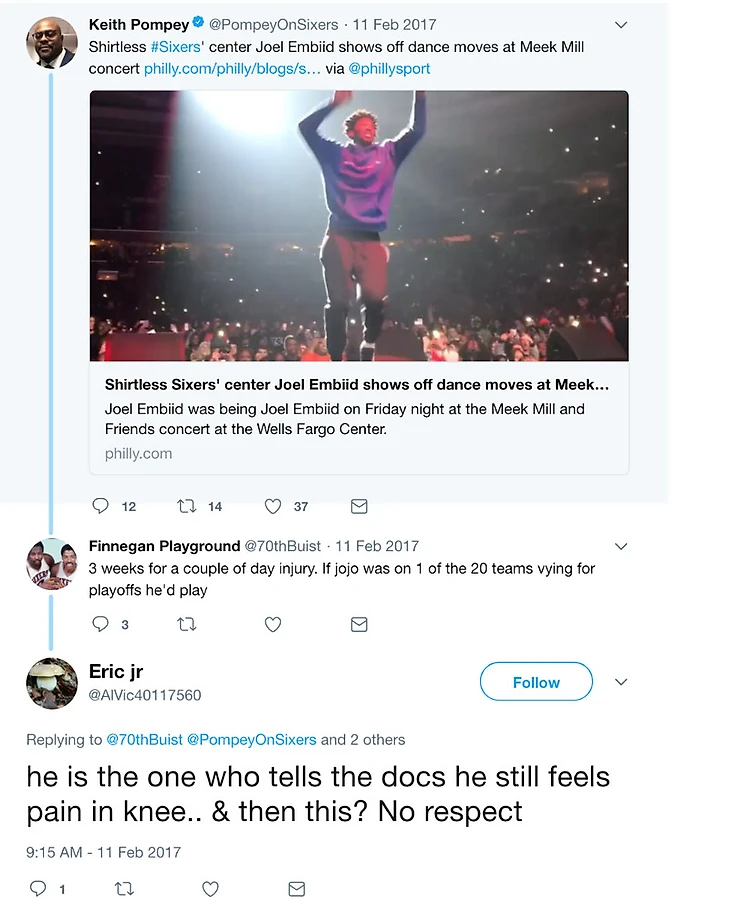This screenshot has height=923, width=730.
Task: Reply to Finnegan Playground's tweet
Action: pyautogui.click(x=100, y=624)
